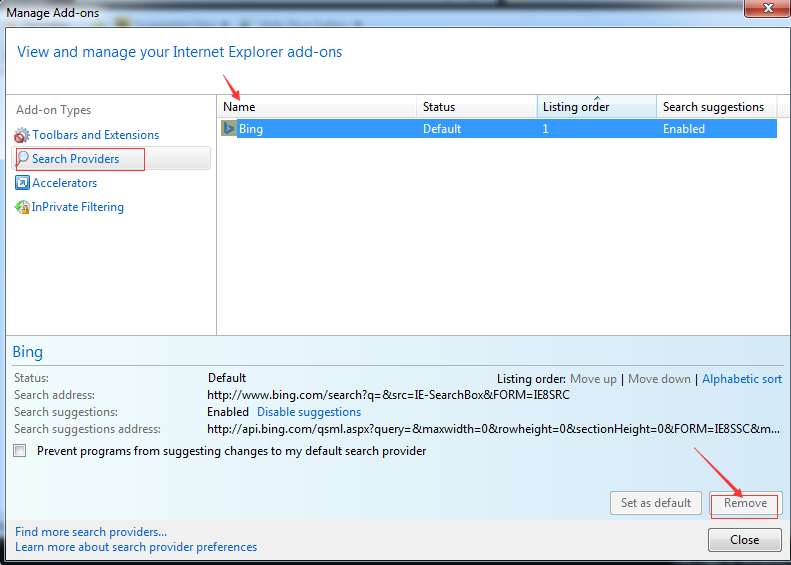This screenshot has height=565, width=791.
Task: Remove the Bing search provider
Action: [x=746, y=503]
